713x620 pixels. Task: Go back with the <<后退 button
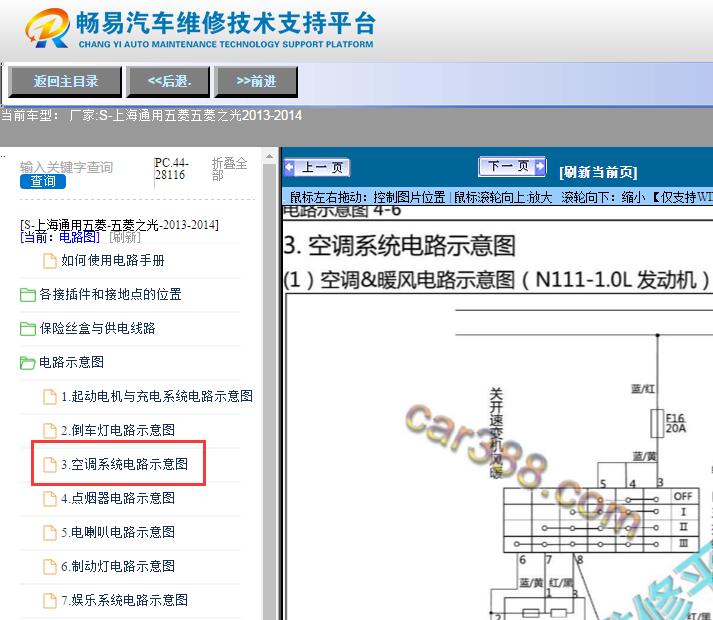(168, 81)
